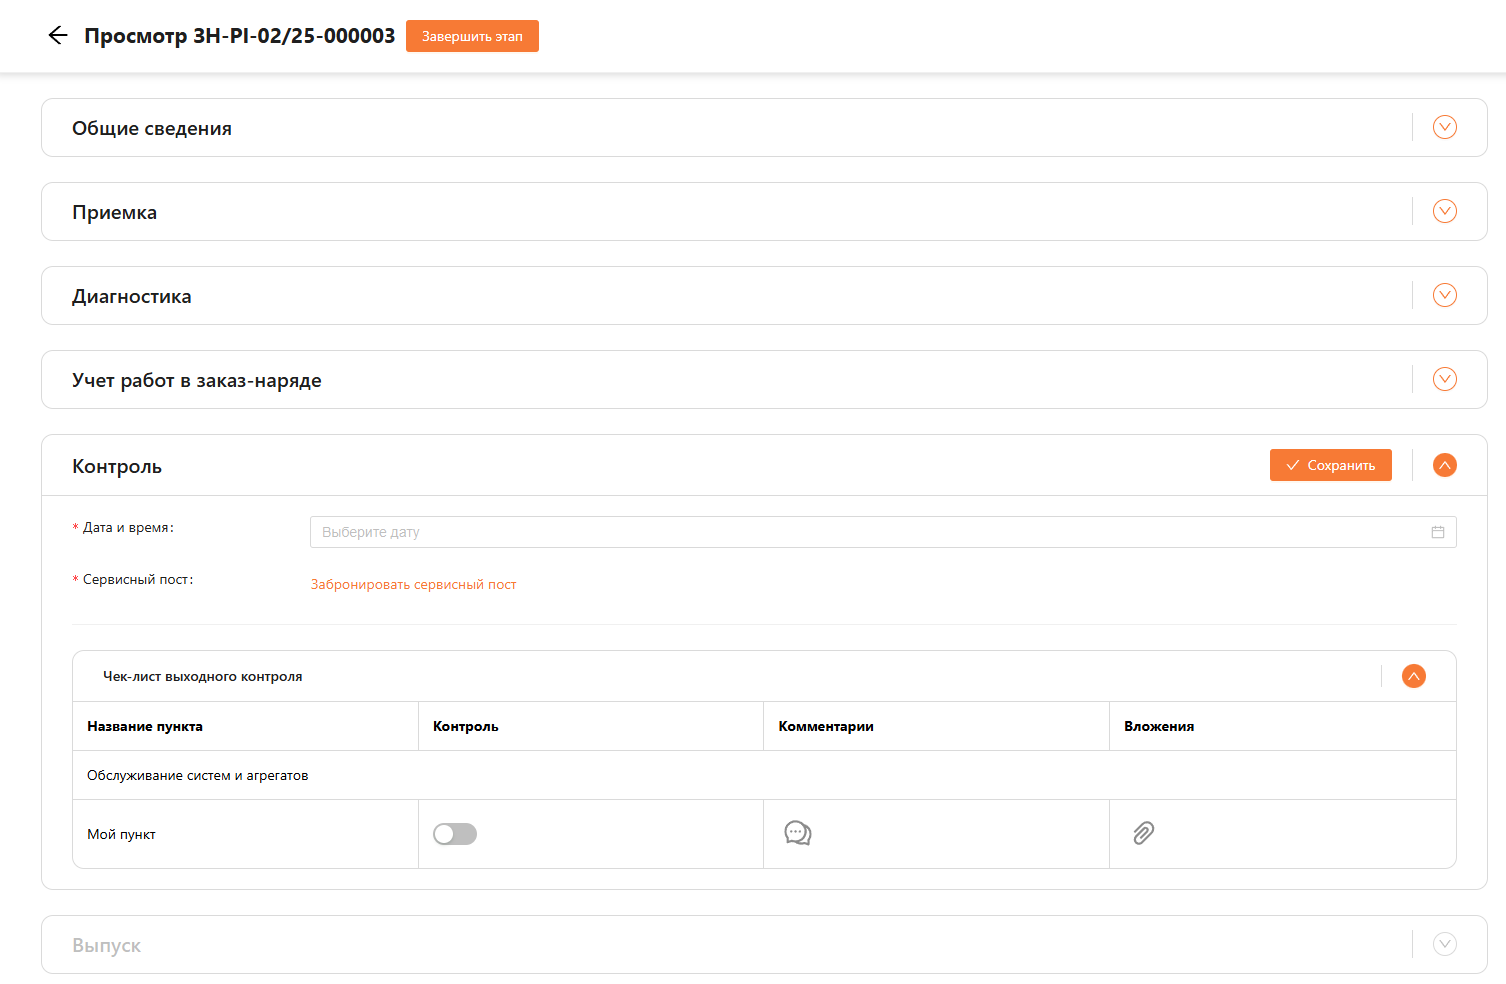Select Обслуживание систем и агрегатов row
The height and width of the screenshot is (984, 1506).
tap(198, 776)
